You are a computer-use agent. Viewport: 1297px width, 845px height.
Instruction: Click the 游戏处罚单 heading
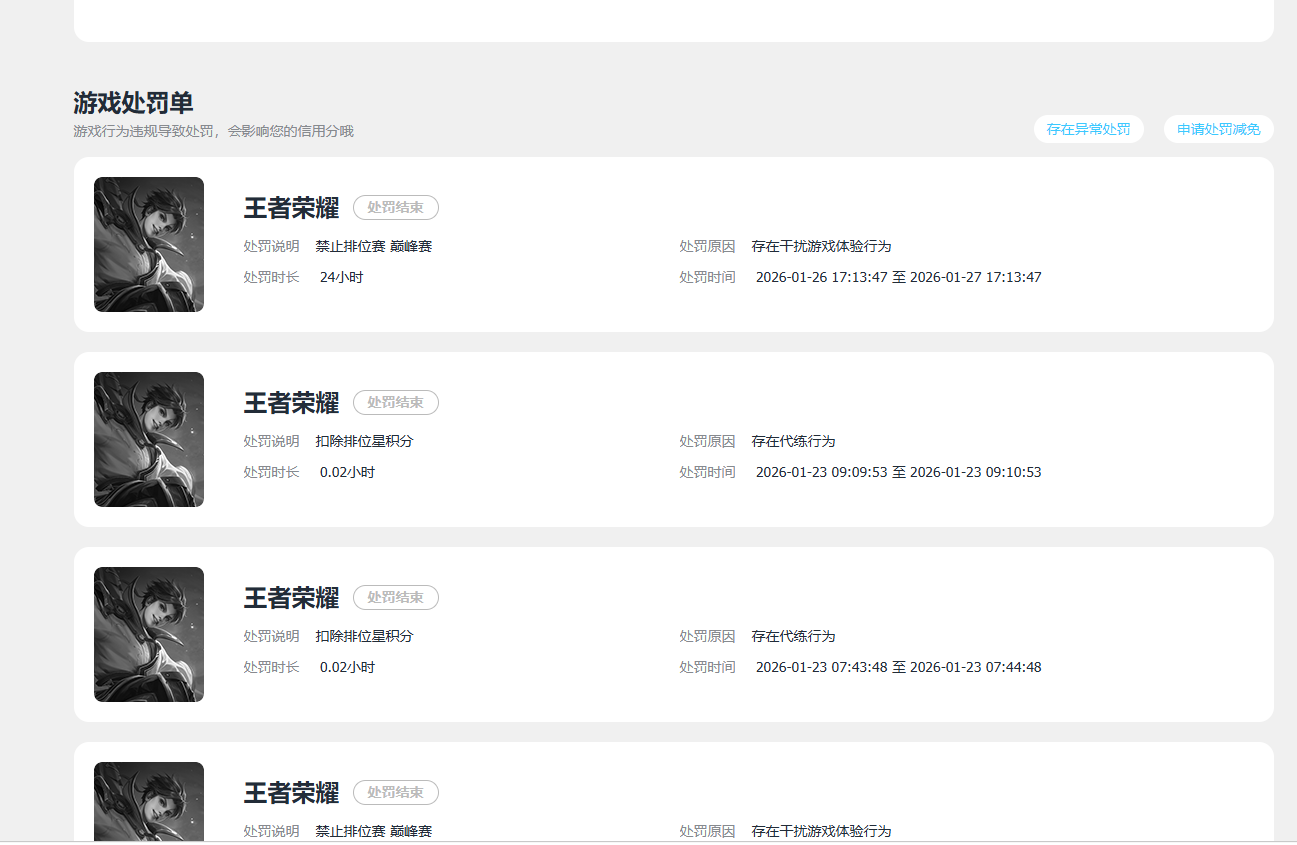(133, 103)
